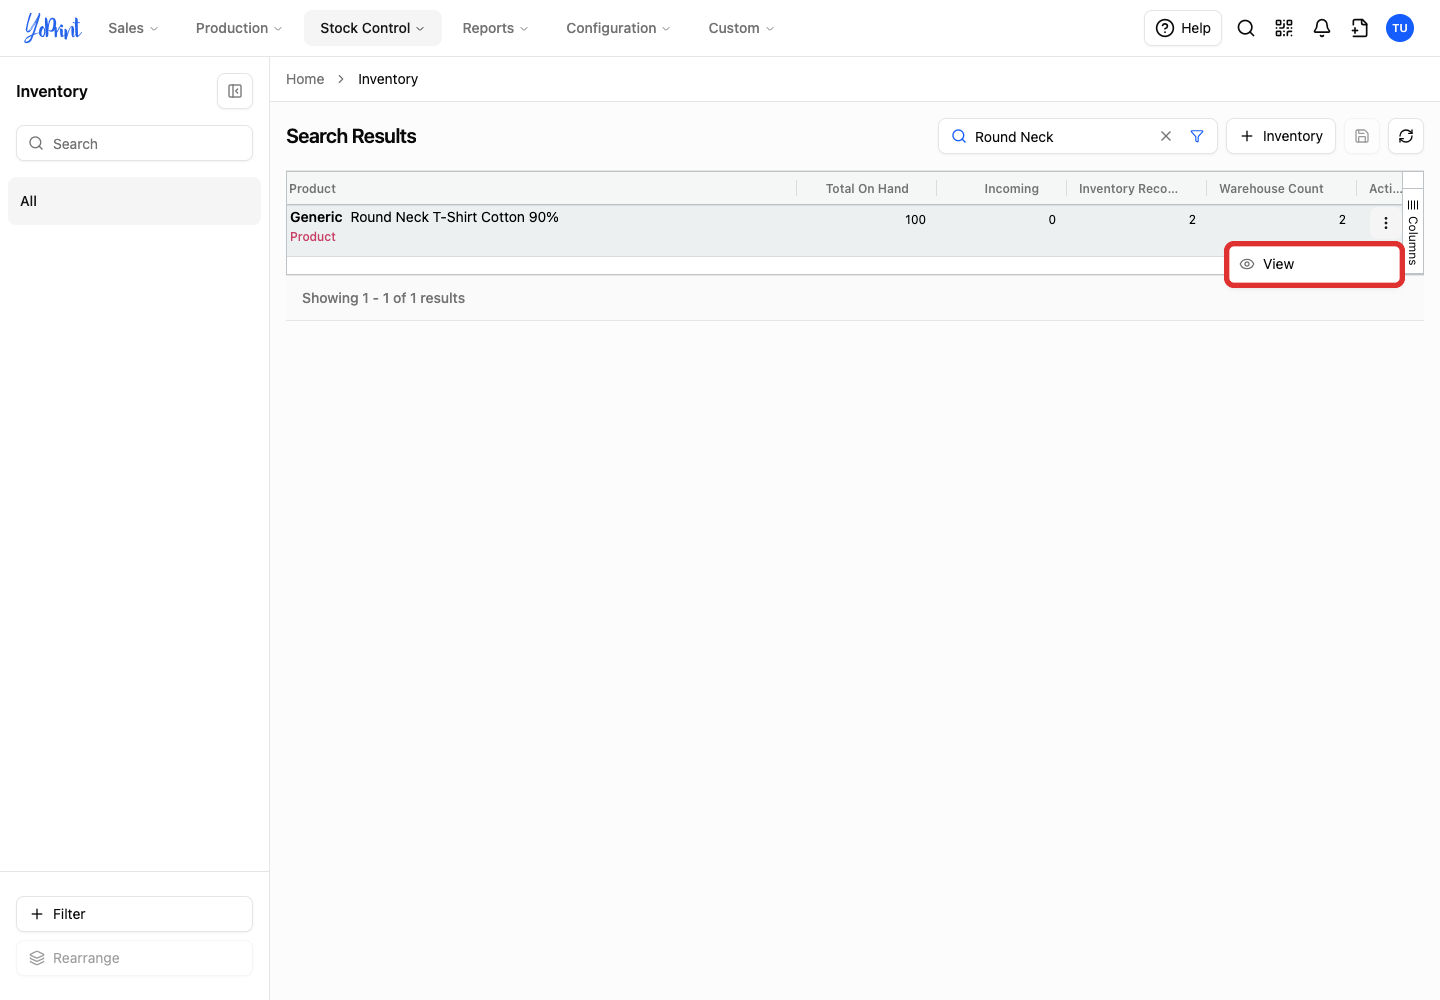Image resolution: width=1440 pixels, height=1000 pixels.
Task: Open the TU user avatar menu
Action: click(x=1400, y=28)
